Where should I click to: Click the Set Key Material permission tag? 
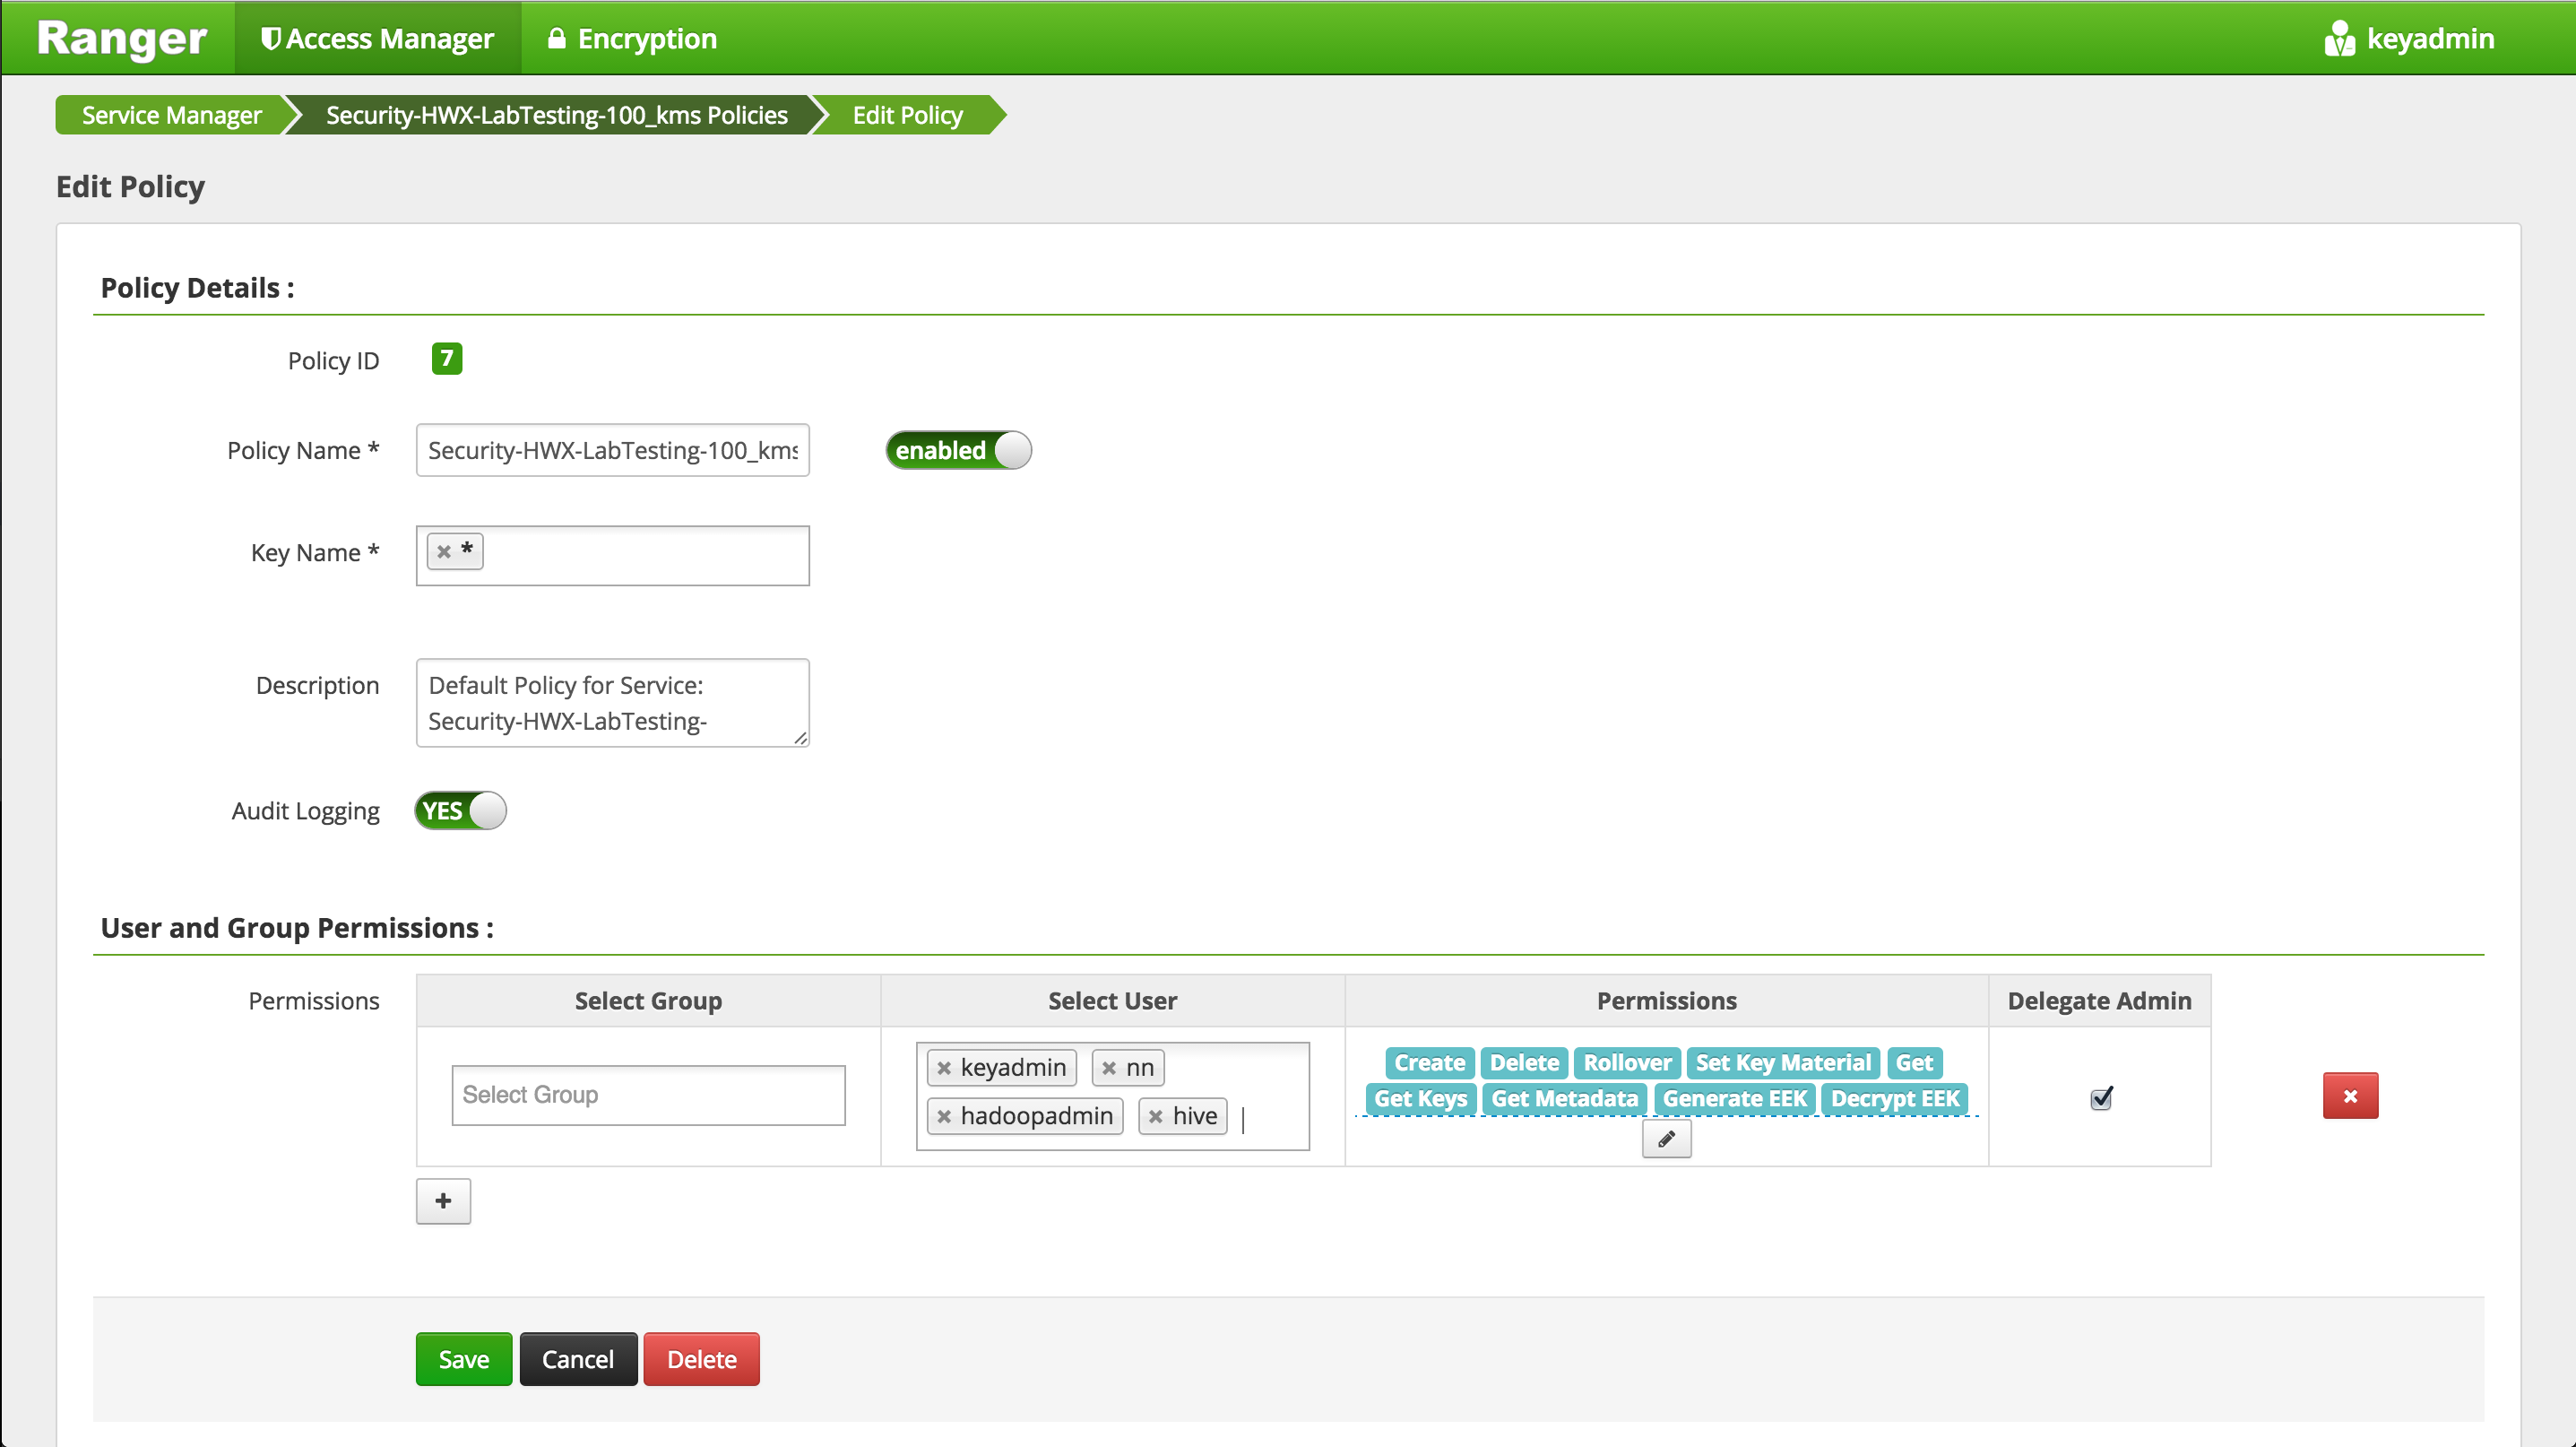(1783, 1062)
